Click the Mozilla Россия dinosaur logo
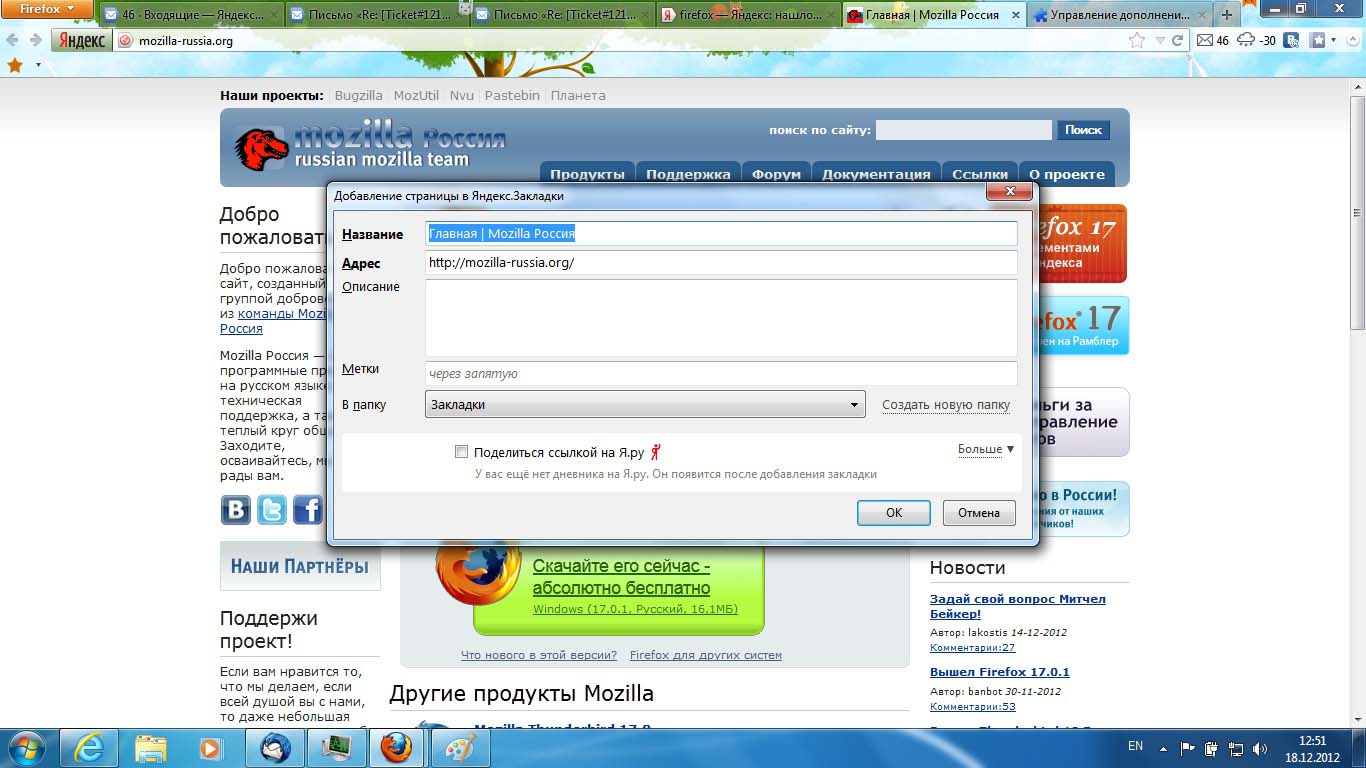The height and width of the screenshot is (768, 1366). pos(262,148)
